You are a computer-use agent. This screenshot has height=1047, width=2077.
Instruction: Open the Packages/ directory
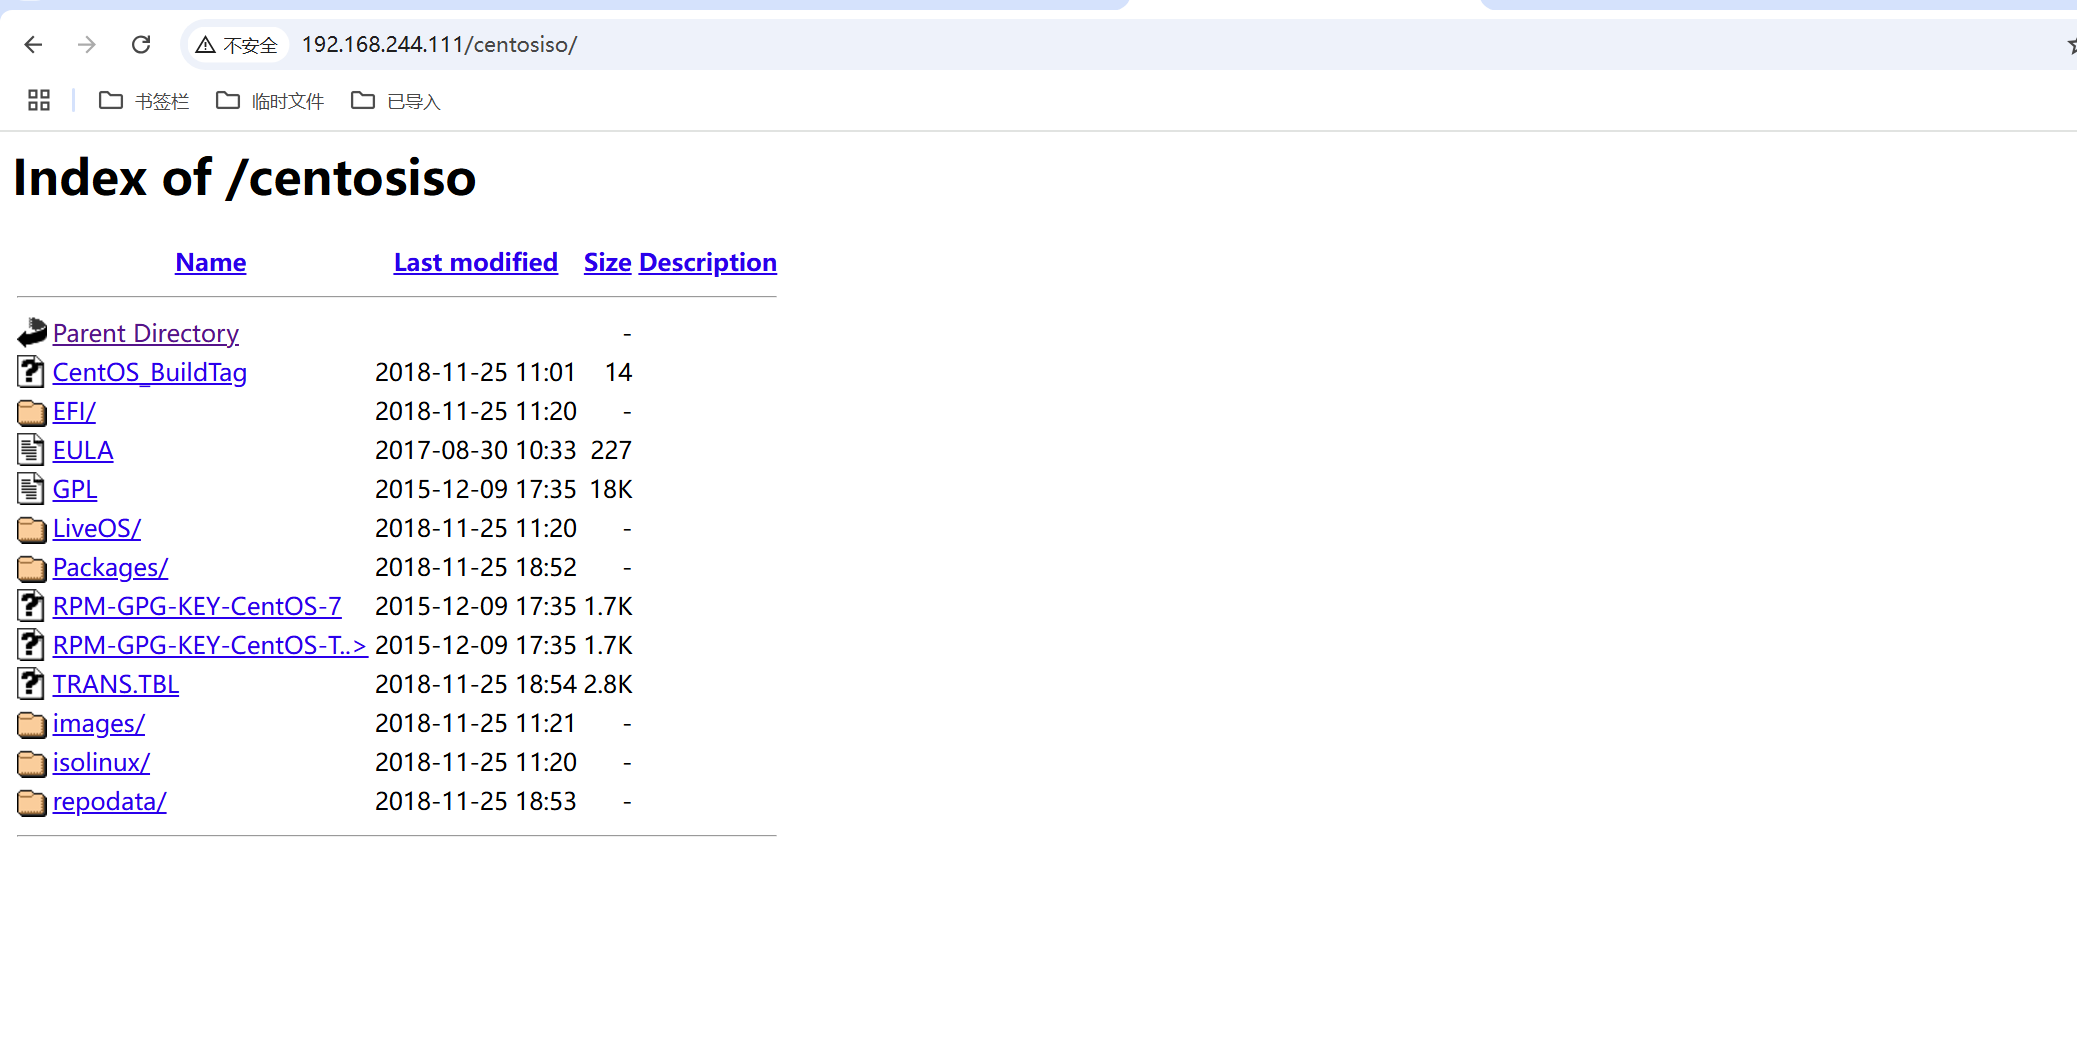(x=110, y=567)
